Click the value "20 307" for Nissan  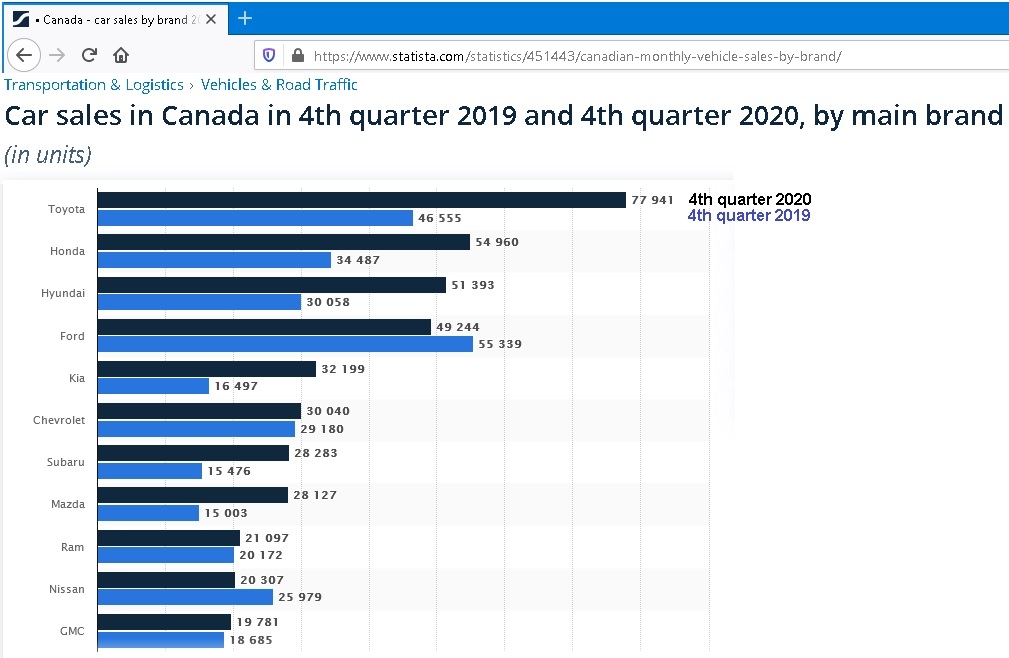tap(262, 580)
